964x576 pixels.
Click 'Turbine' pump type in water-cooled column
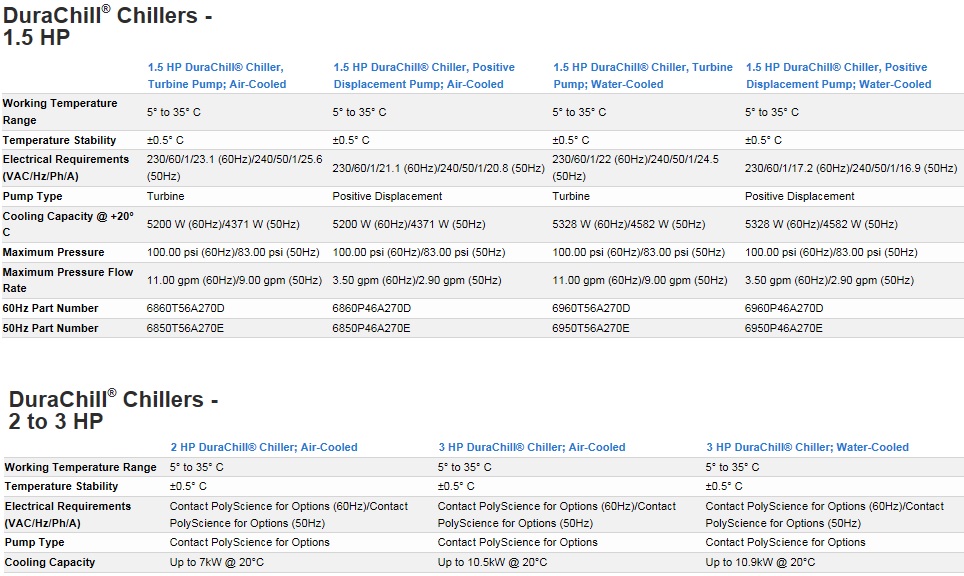click(571, 196)
